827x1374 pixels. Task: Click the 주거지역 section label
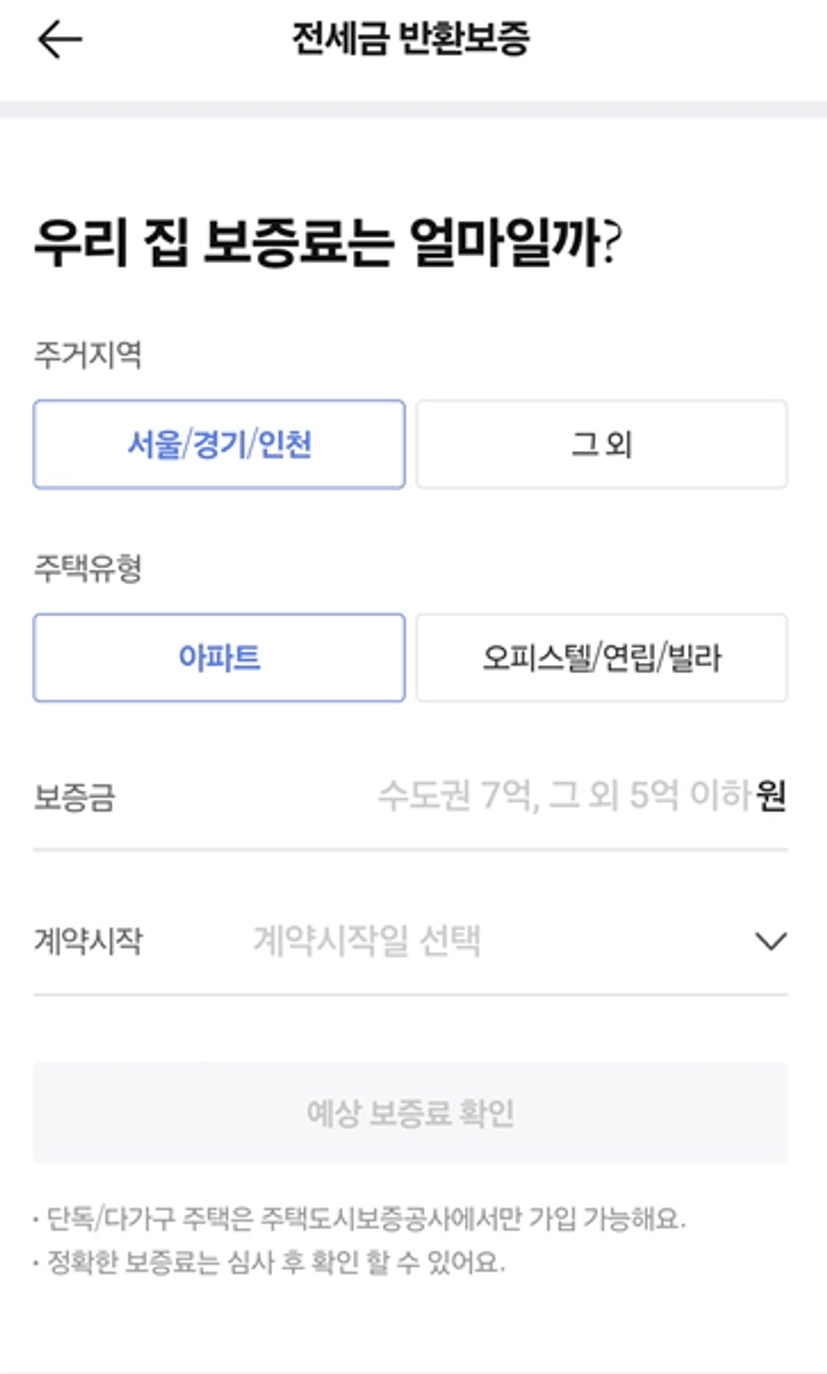(x=88, y=355)
